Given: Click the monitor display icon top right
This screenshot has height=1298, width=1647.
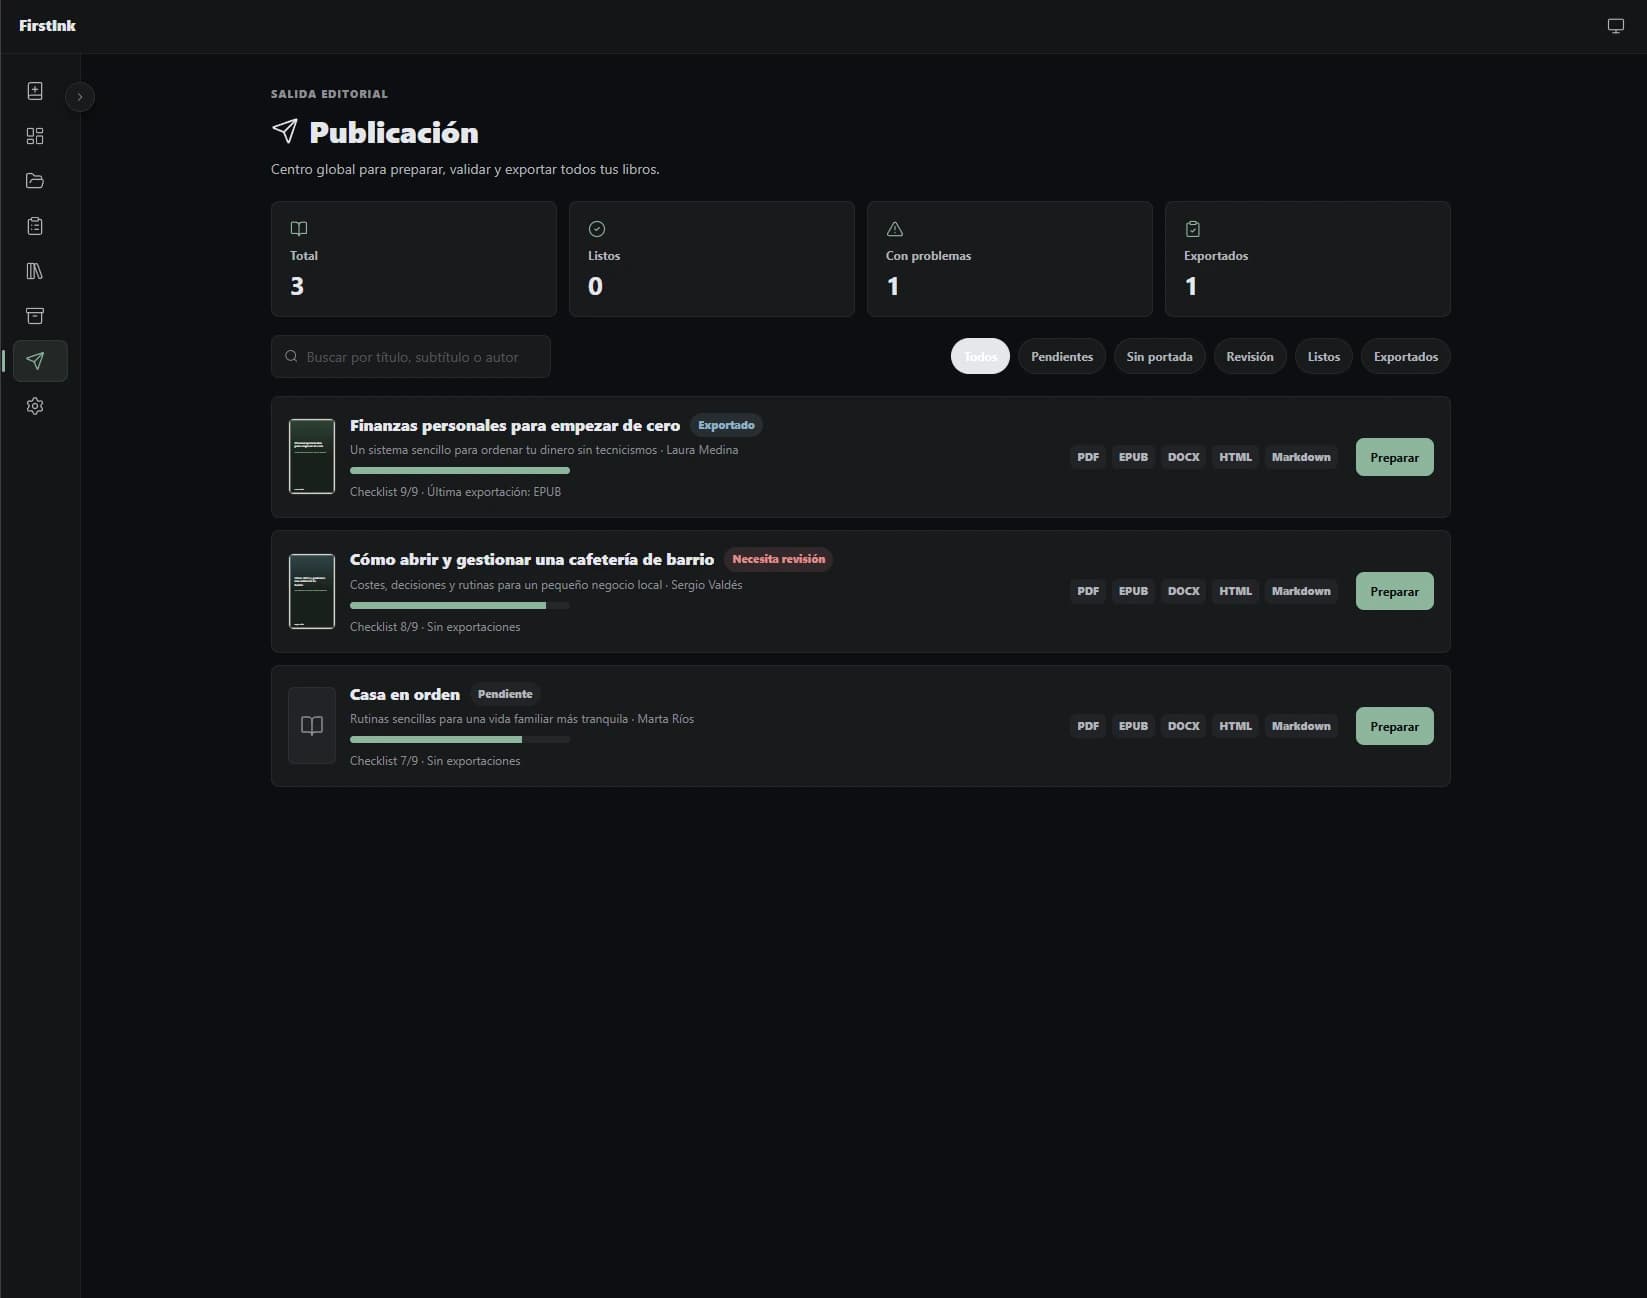Looking at the screenshot, I should 1615,26.
